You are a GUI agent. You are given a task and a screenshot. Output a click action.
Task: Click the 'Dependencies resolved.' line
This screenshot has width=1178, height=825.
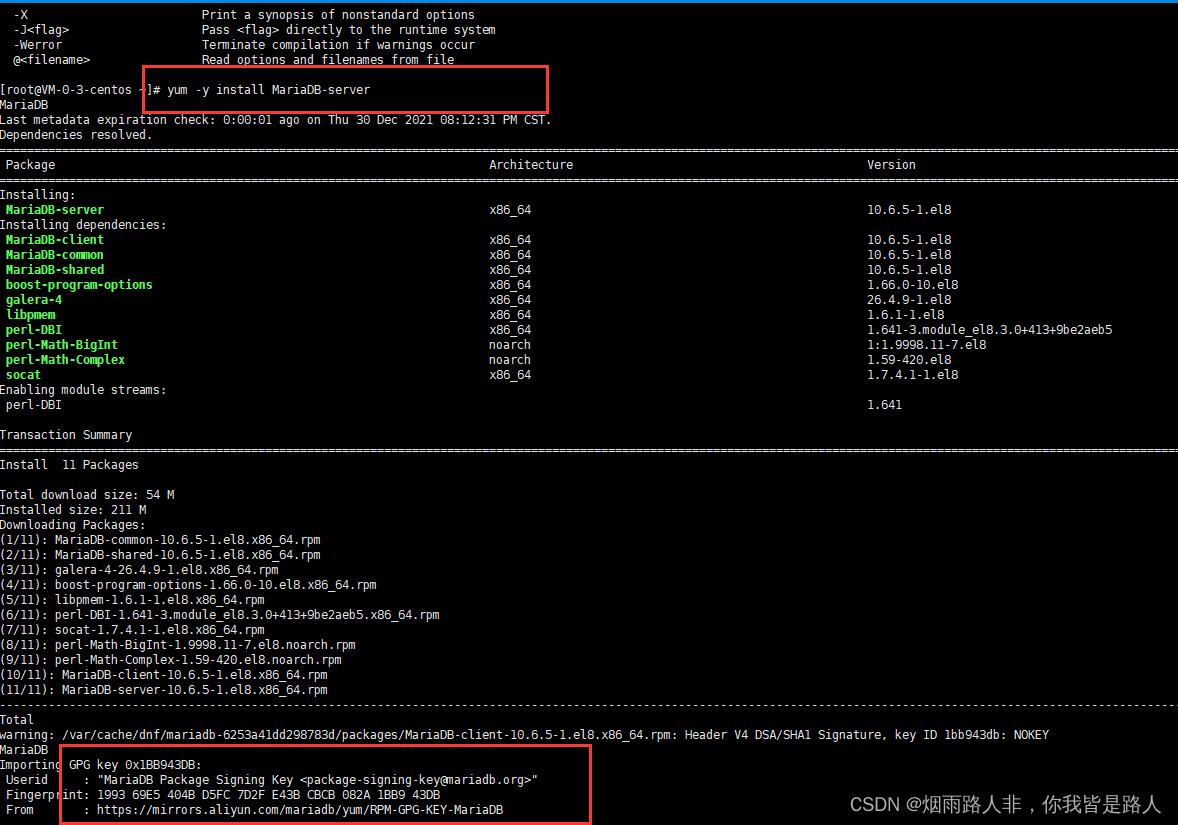click(x=76, y=134)
